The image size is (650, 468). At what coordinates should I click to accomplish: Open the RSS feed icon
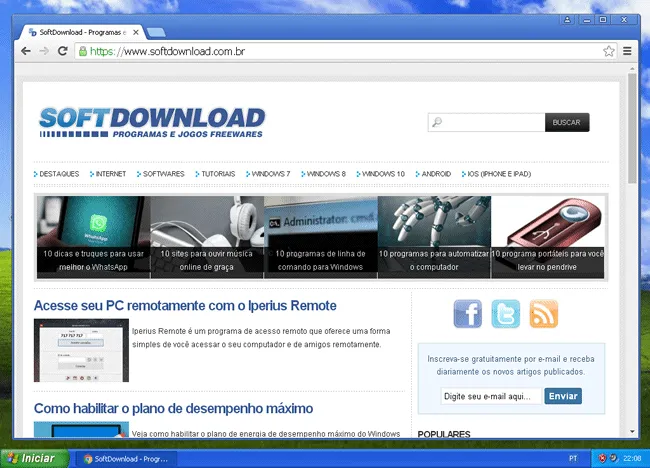pos(544,314)
